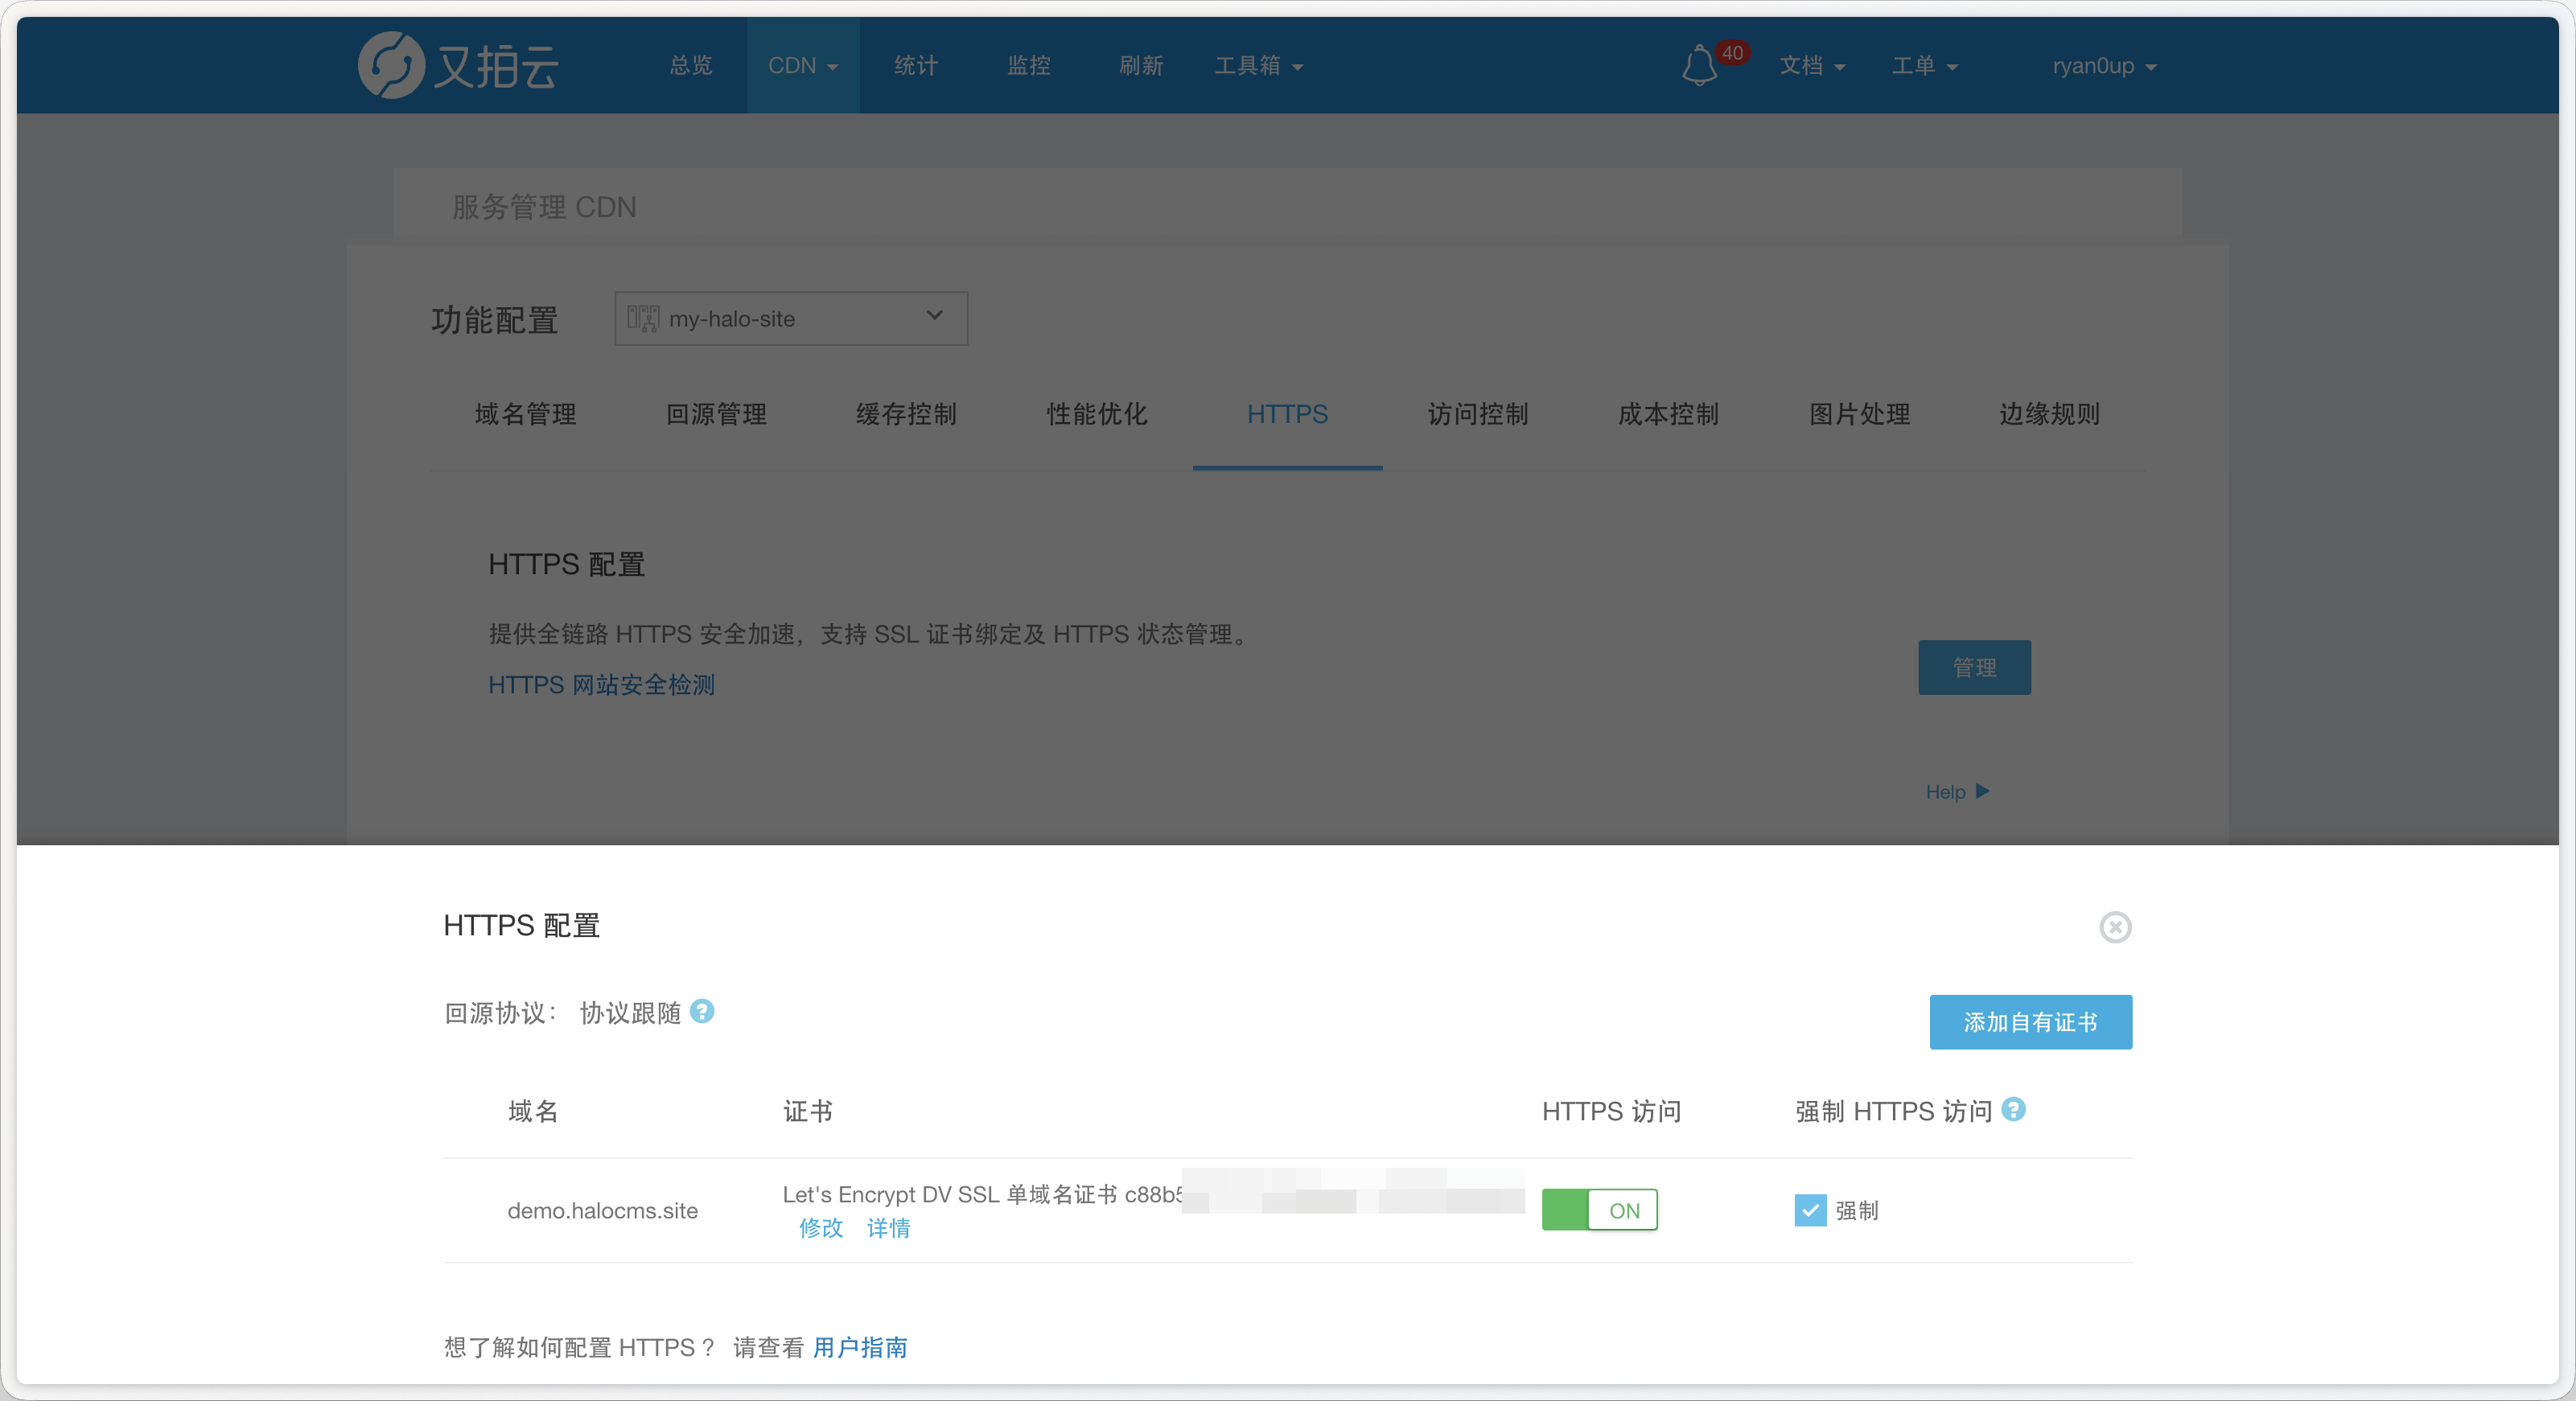
Task: Switch to the 缓存控制 tab
Action: (906, 414)
